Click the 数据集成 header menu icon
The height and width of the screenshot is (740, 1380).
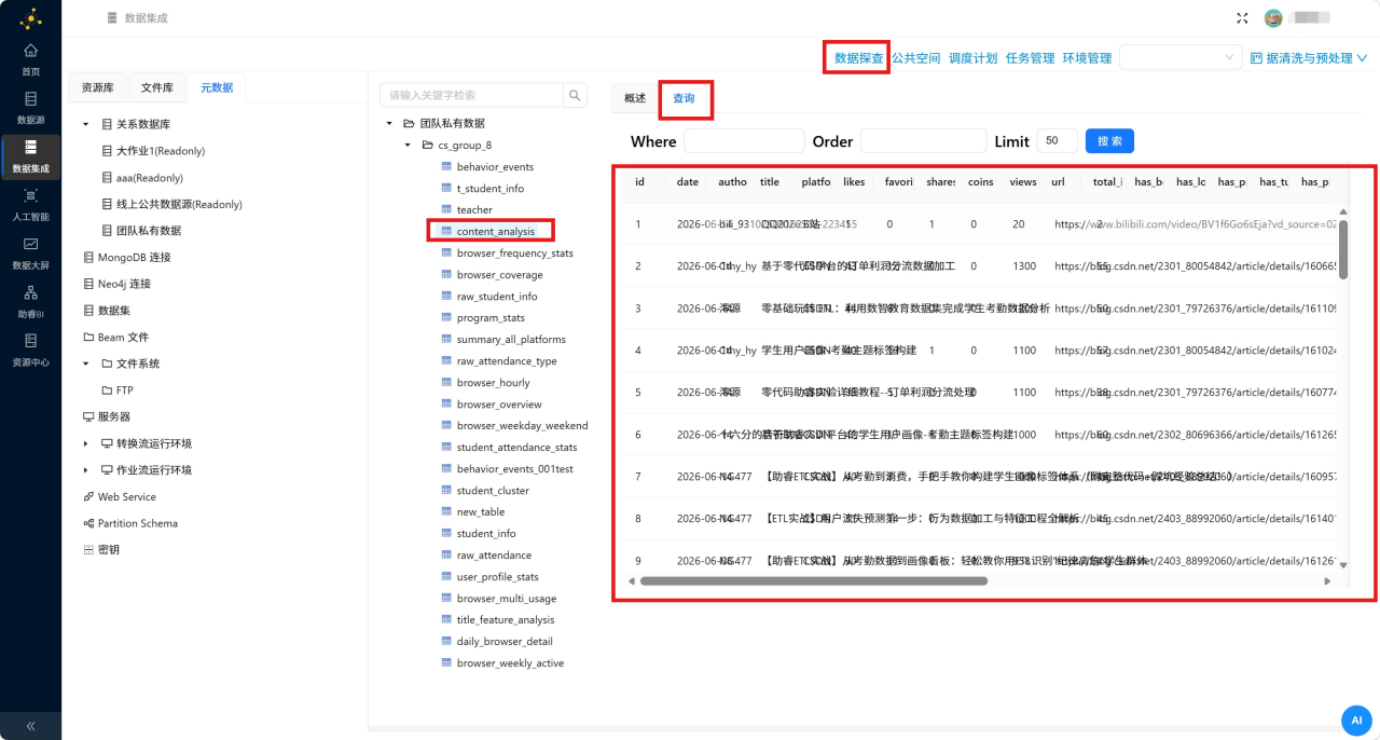coord(112,18)
